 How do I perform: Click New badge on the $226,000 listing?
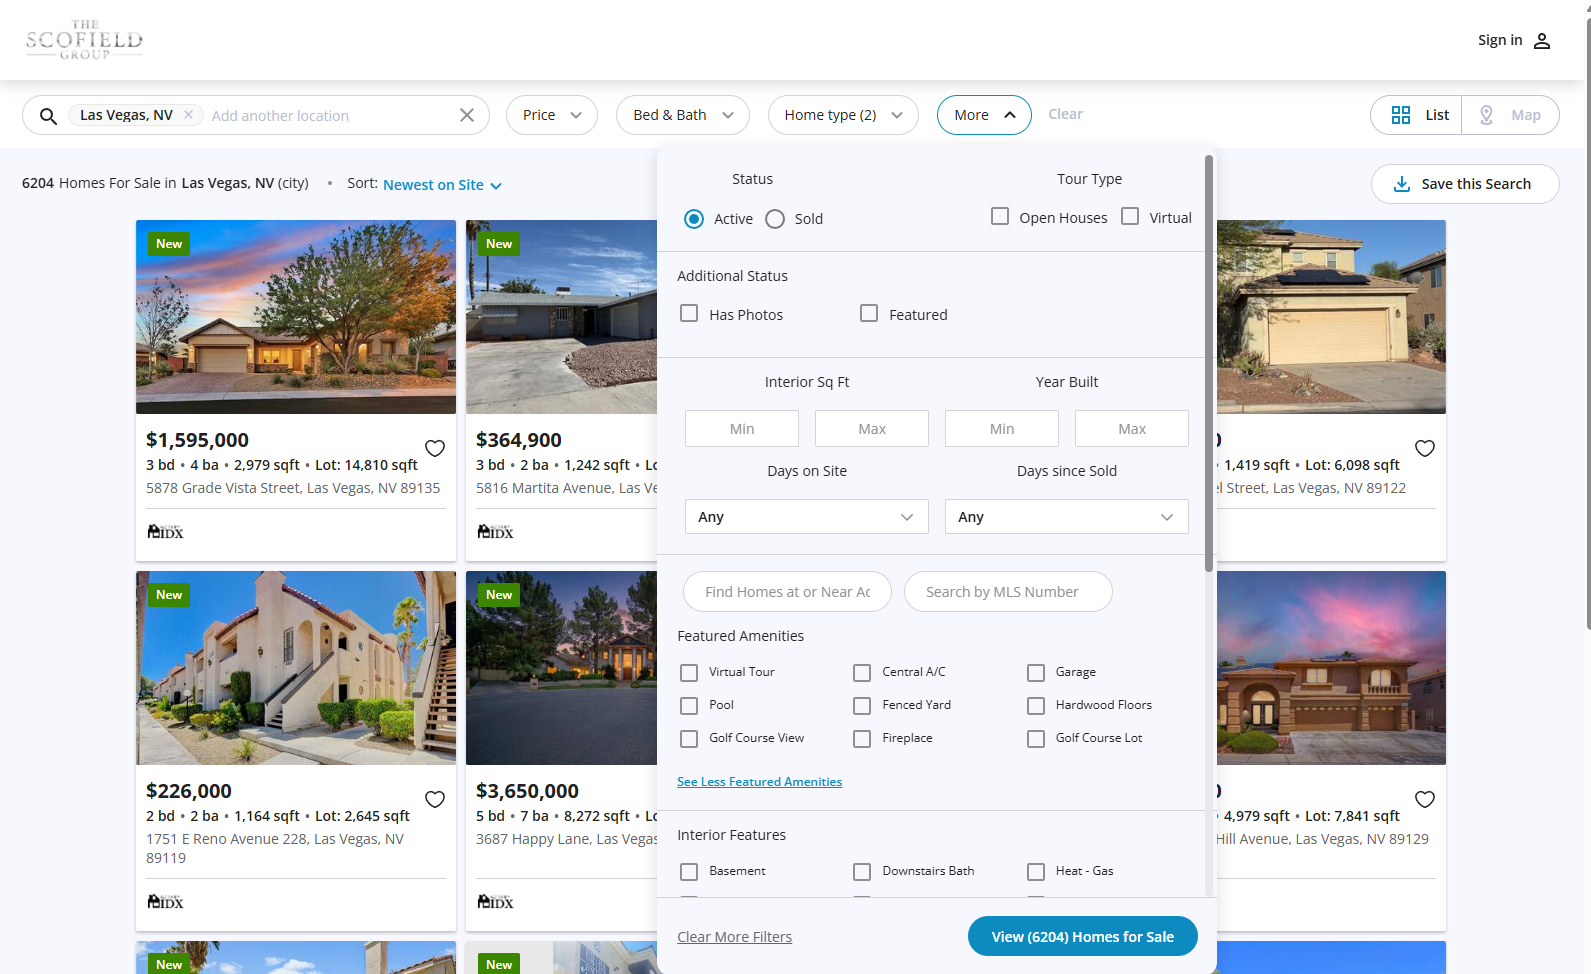(169, 595)
